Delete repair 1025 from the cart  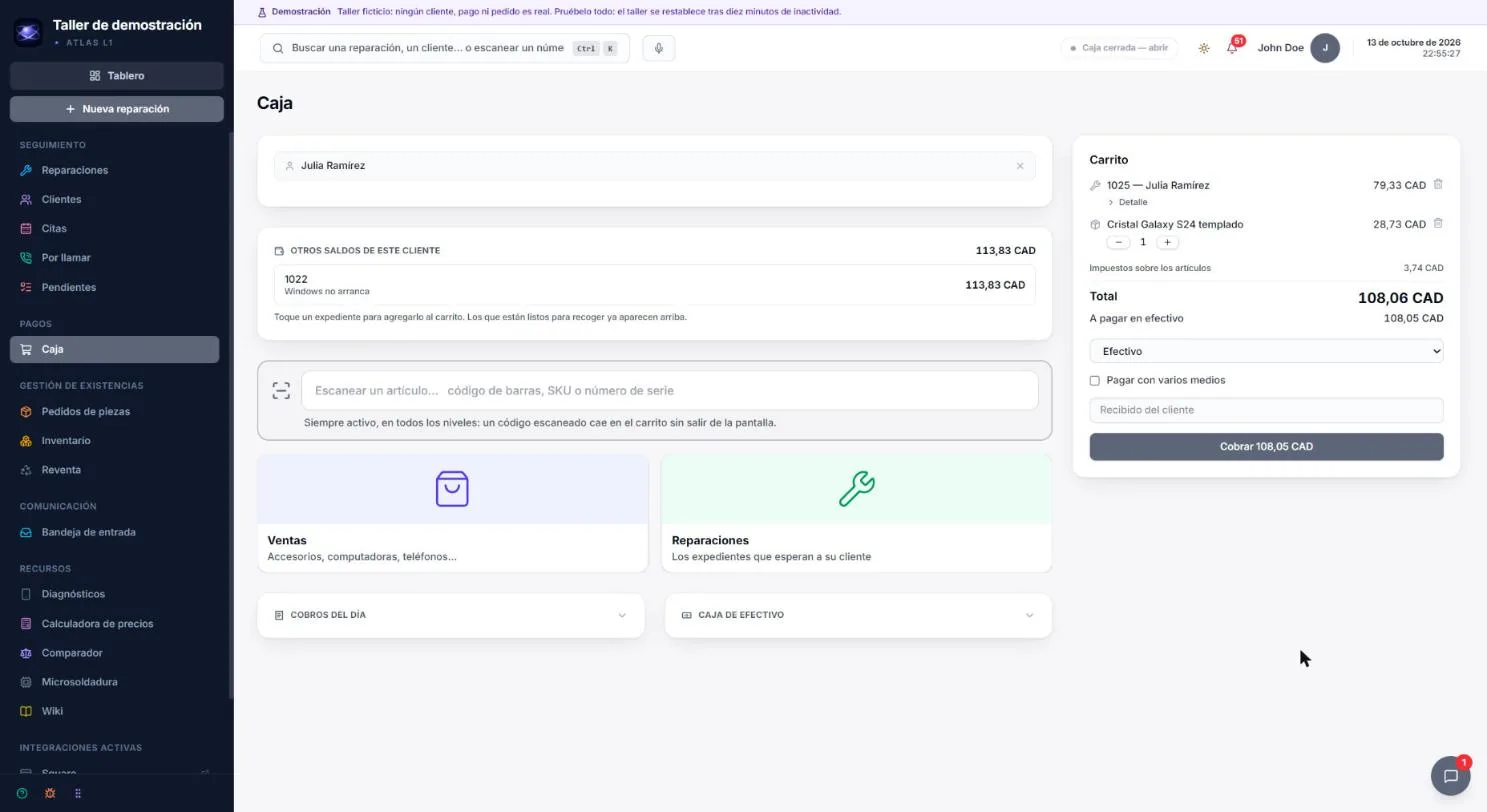1438,185
